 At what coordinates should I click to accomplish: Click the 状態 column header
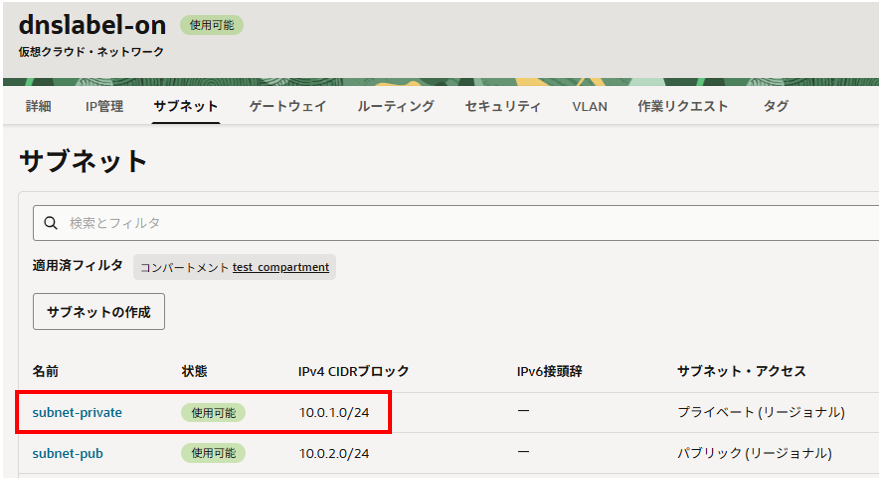pos(194,371)
